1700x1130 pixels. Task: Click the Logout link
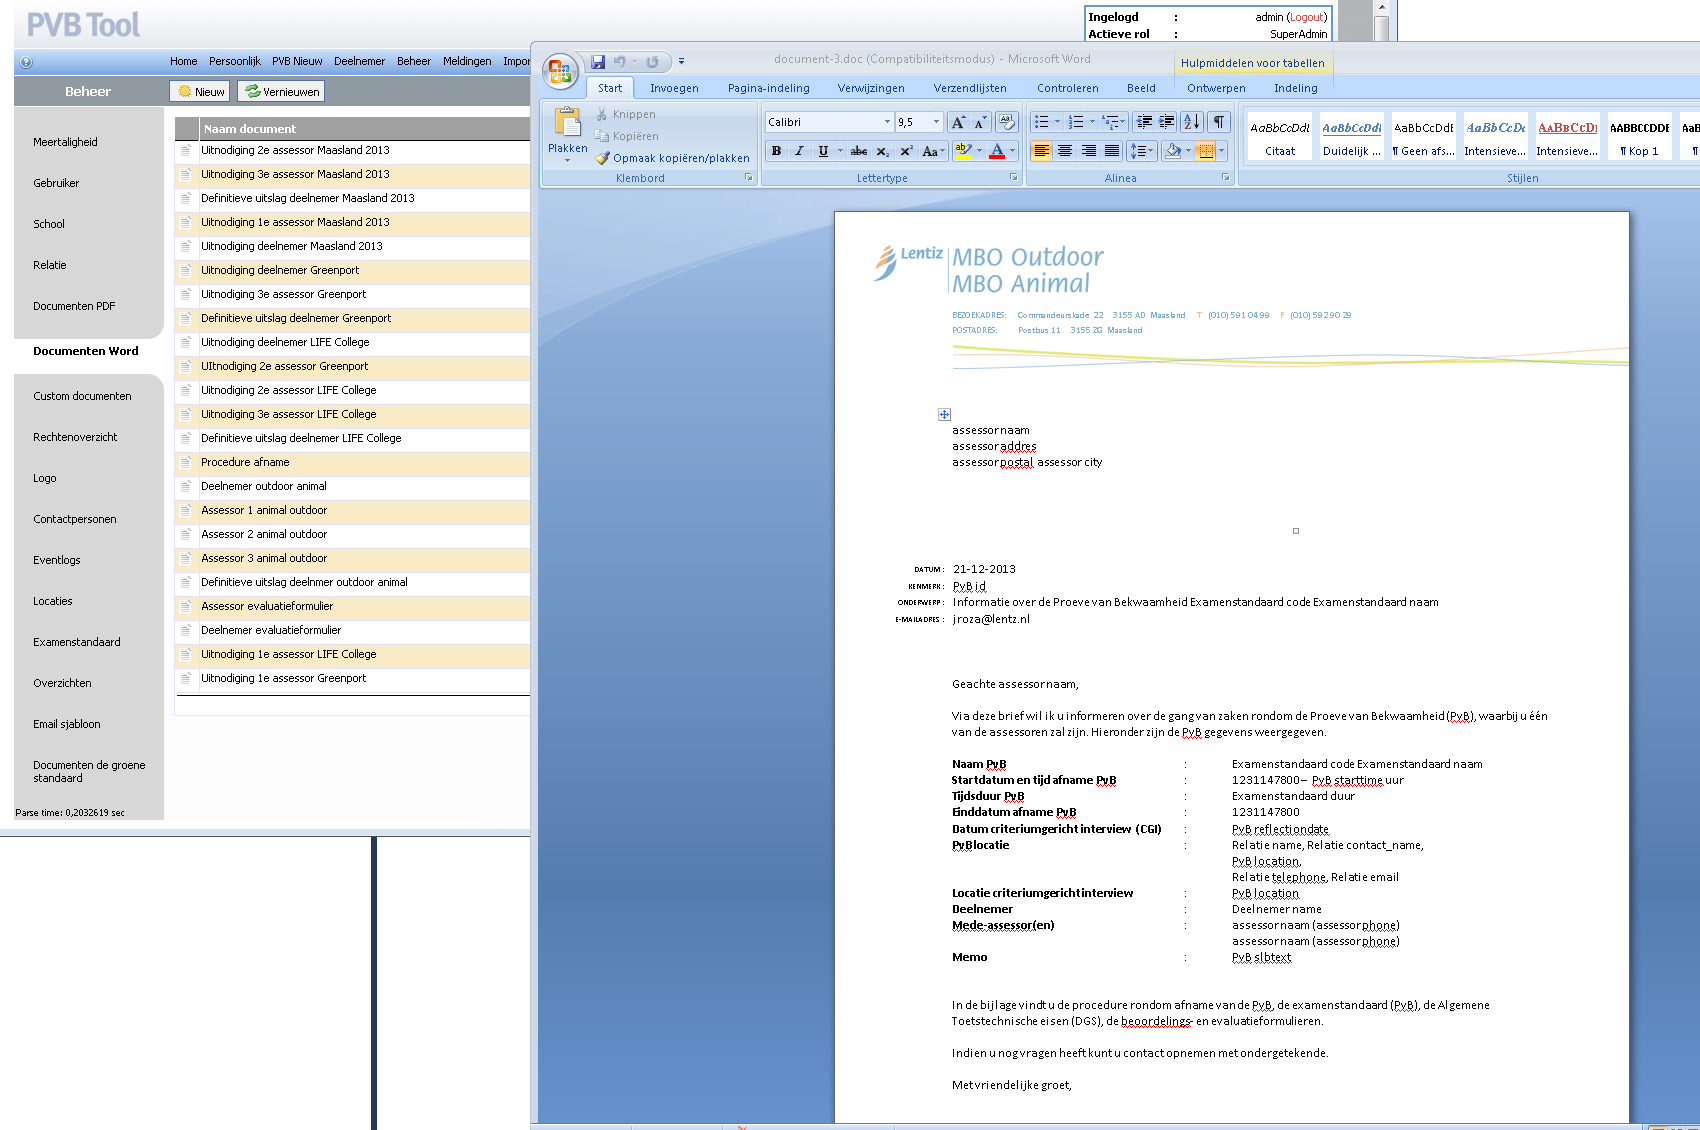(1307, 17)
